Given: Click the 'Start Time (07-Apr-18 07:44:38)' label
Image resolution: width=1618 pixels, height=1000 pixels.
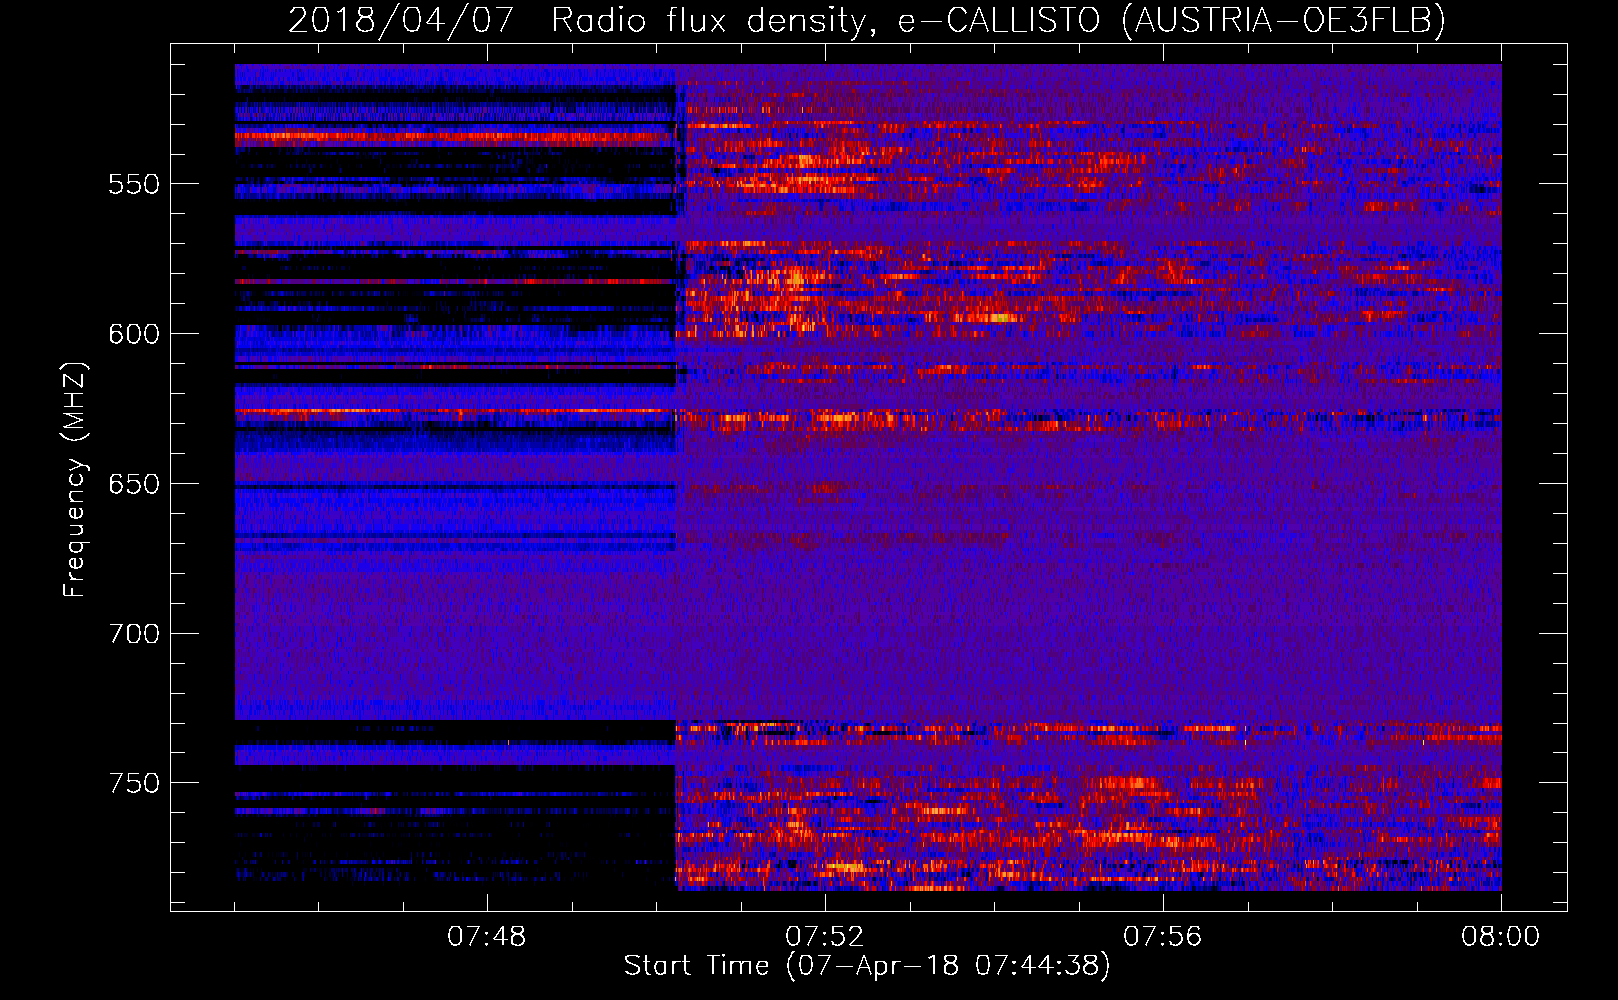Looking at the screenshot, I should click(x=867, y=966).
